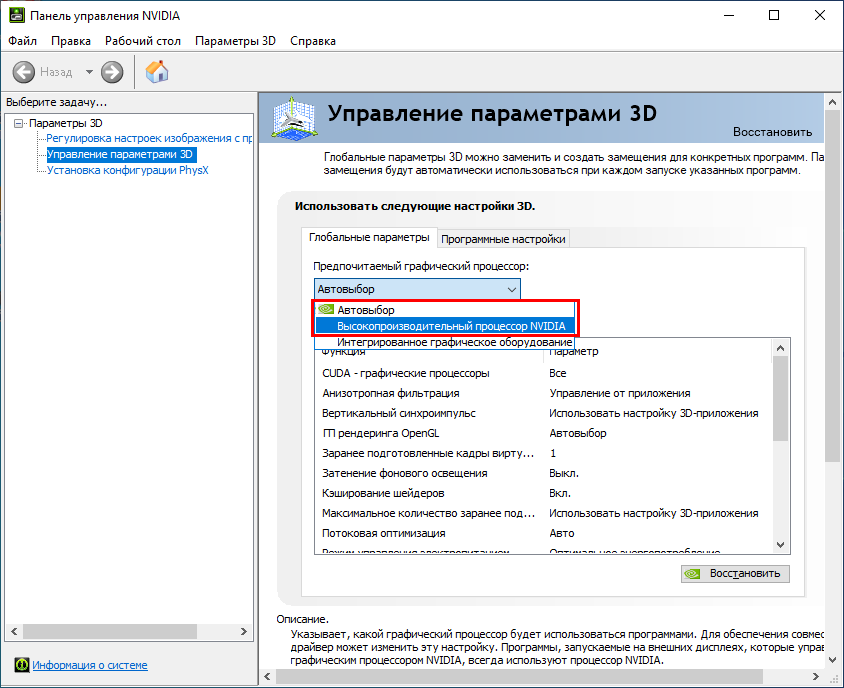Click the Восстановить button with NVIDIA logo

[735, 573]
